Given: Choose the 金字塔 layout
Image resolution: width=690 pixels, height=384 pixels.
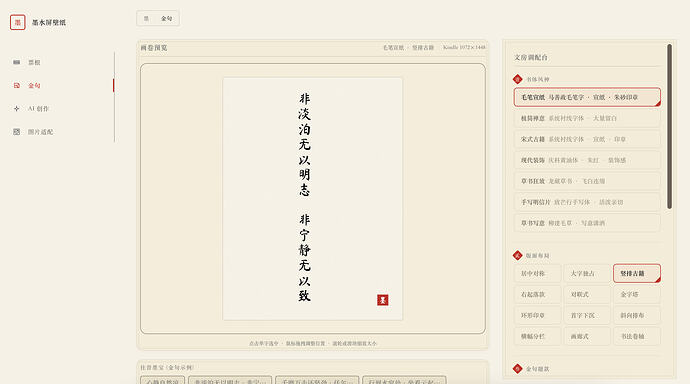Looking at the screenshot, I should (637, 294).
